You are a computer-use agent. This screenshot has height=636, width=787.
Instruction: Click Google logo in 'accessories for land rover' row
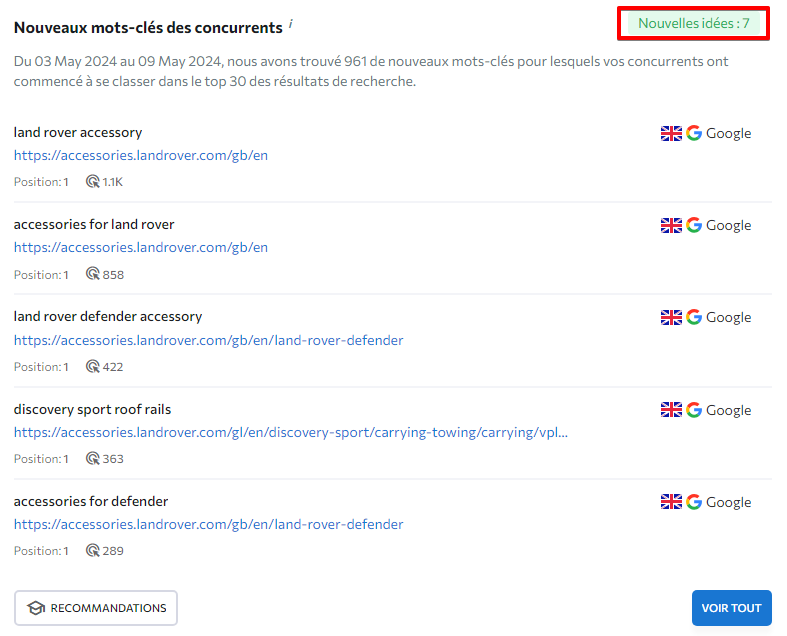click(694, 225)
